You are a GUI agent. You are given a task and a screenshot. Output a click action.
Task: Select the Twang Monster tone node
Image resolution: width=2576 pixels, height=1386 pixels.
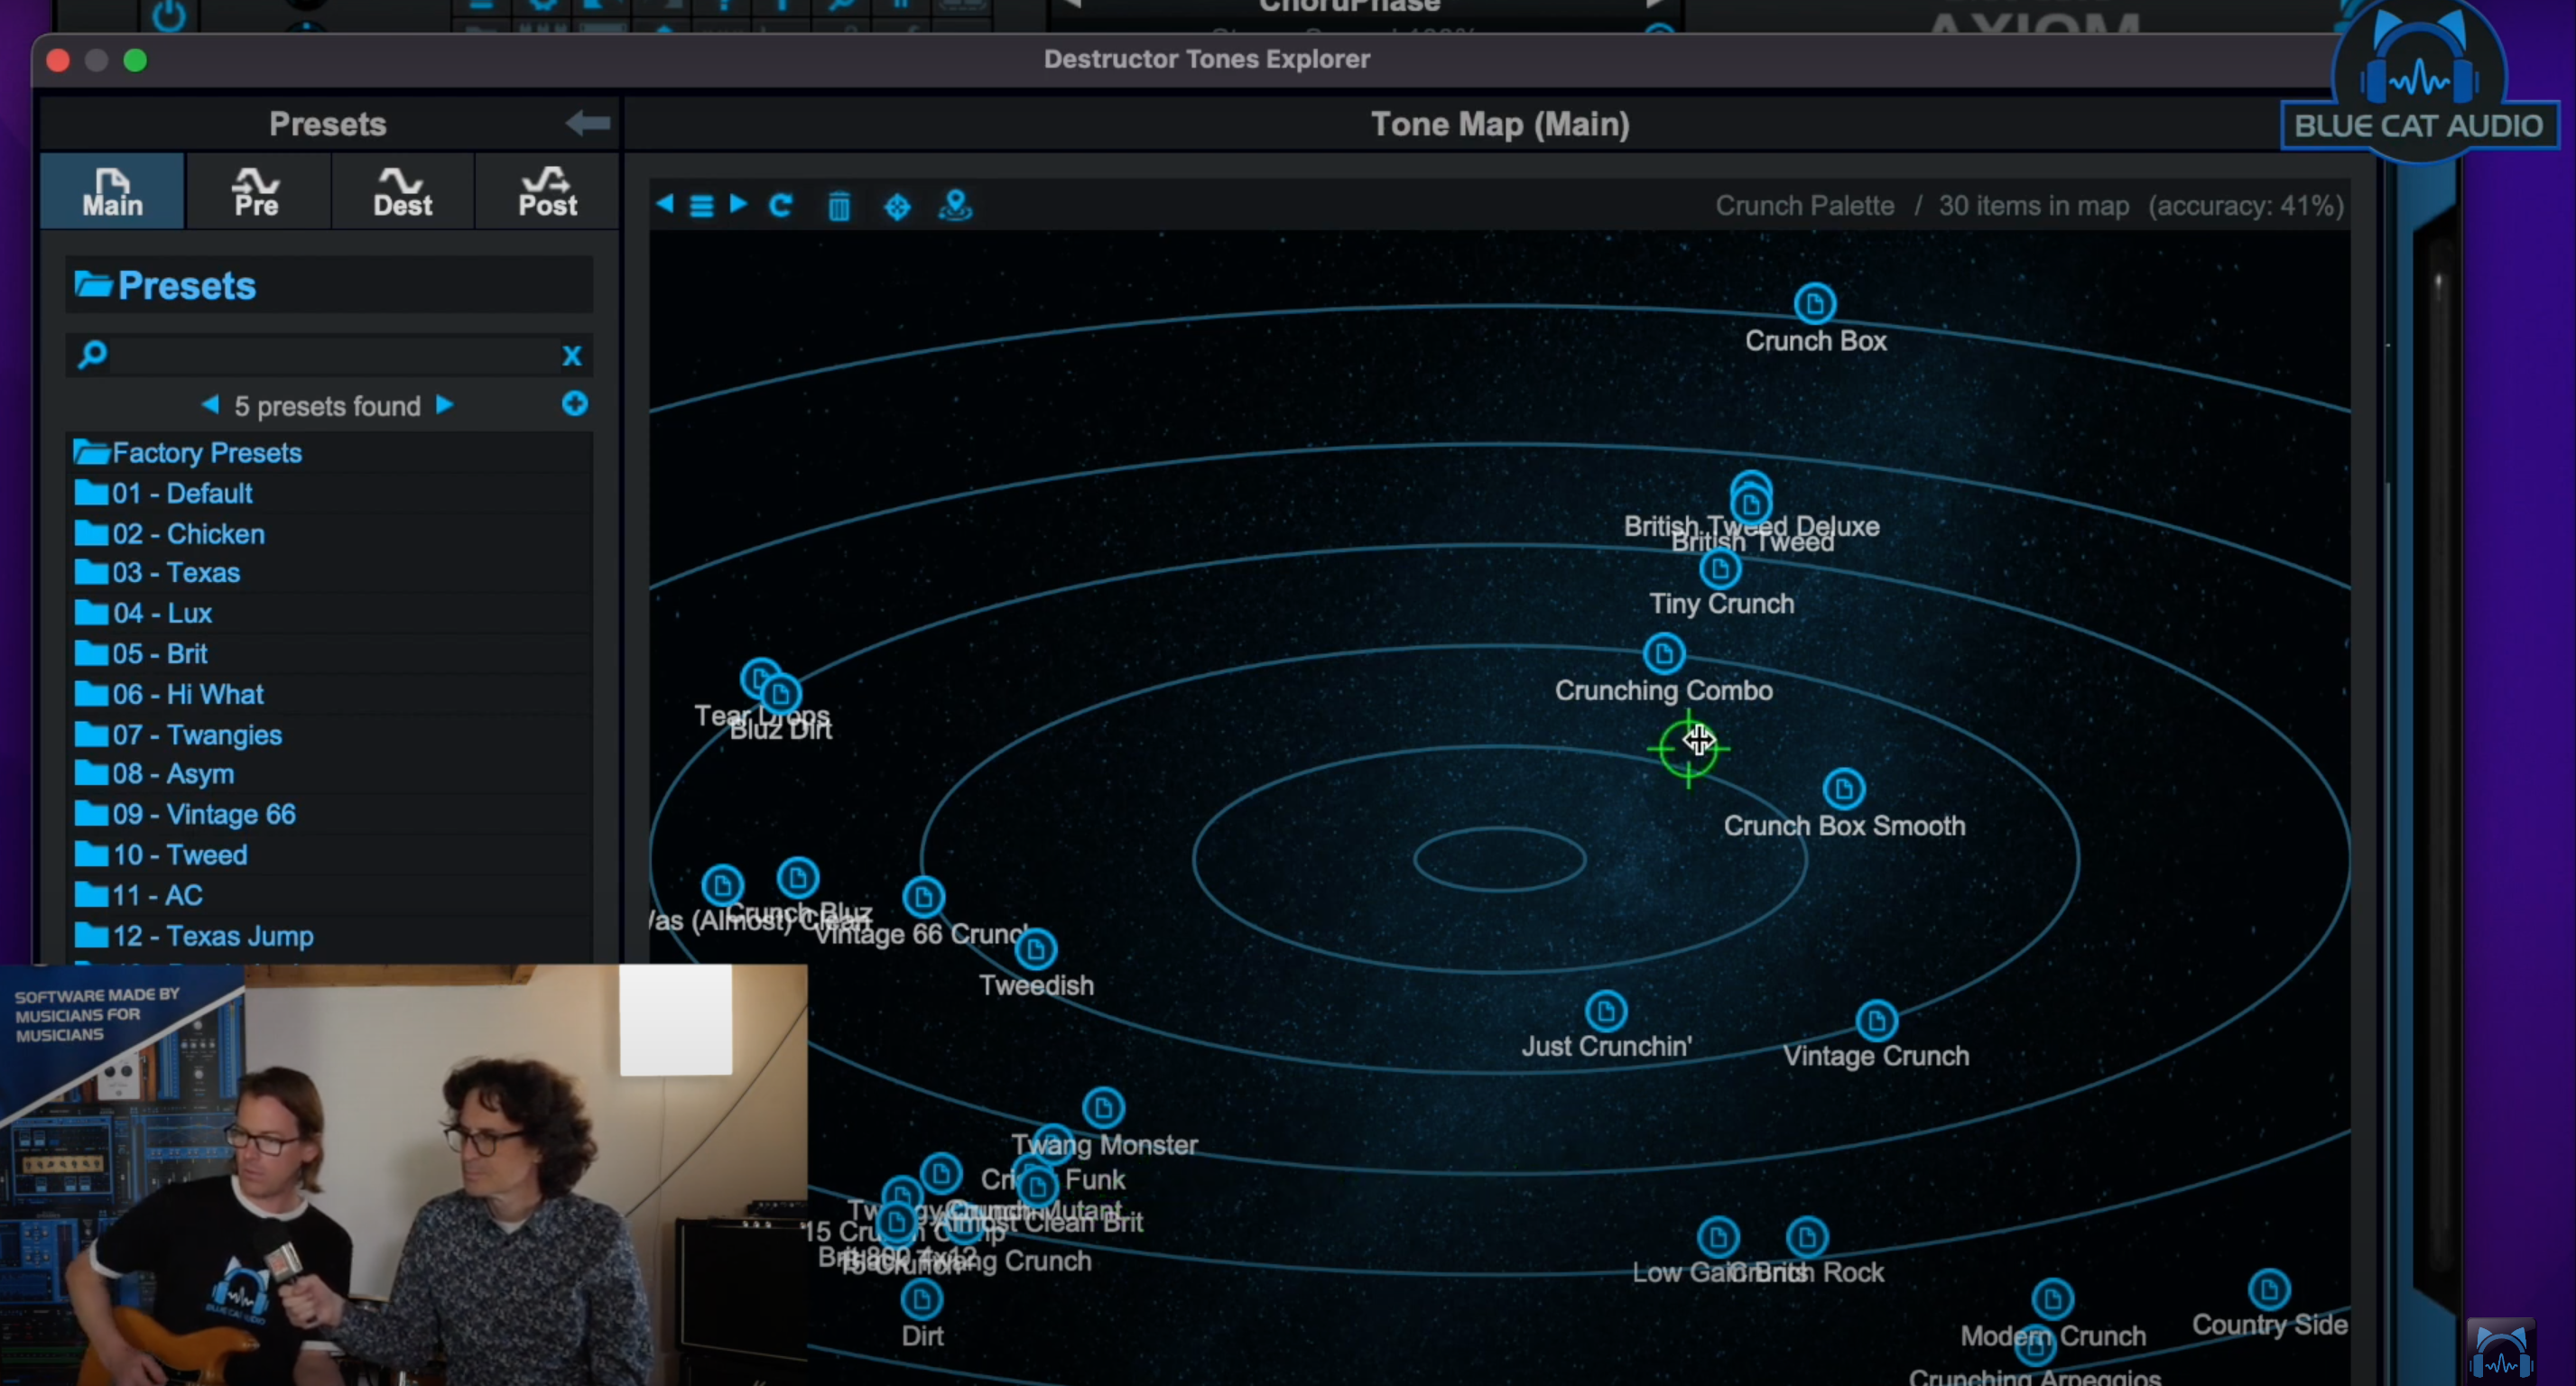pos(1103,1108)
